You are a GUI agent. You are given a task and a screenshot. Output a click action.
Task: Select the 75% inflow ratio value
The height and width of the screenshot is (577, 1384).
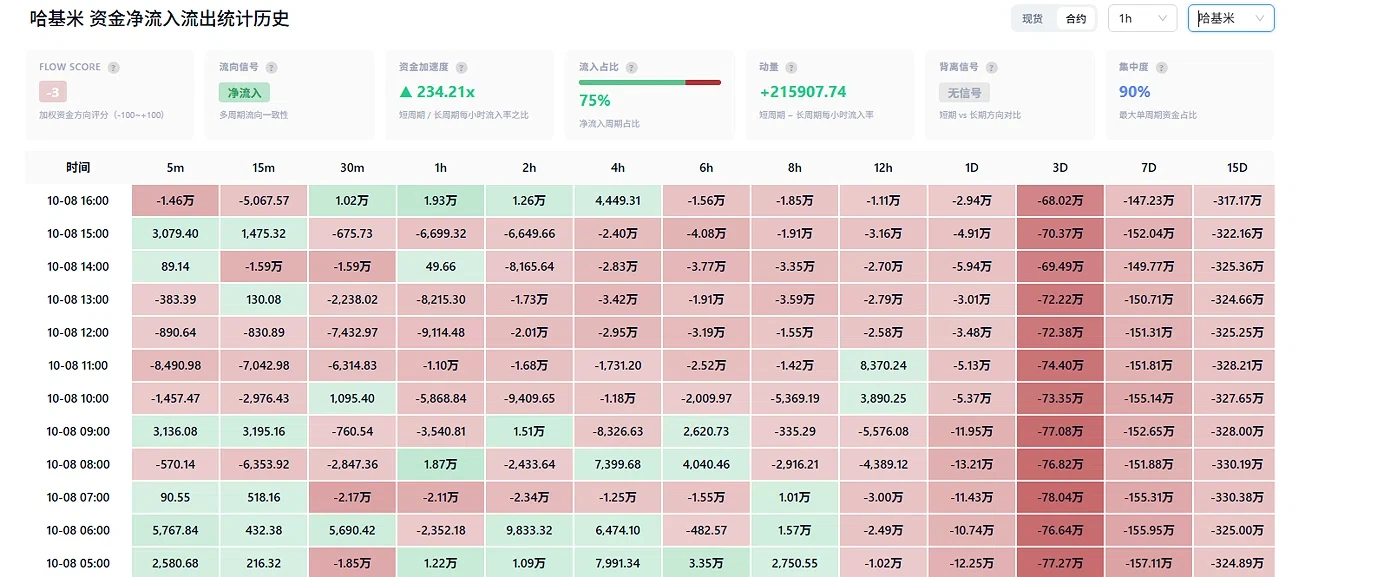594,100
